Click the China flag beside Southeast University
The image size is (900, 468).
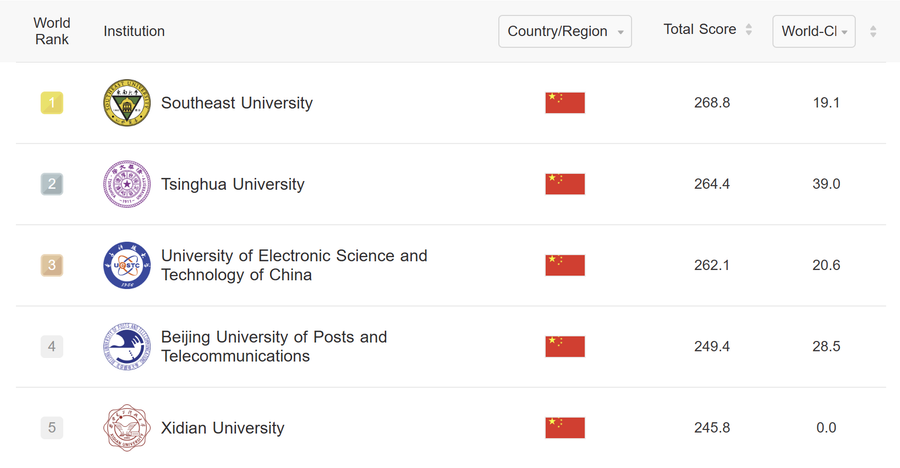tap(565, 103)
